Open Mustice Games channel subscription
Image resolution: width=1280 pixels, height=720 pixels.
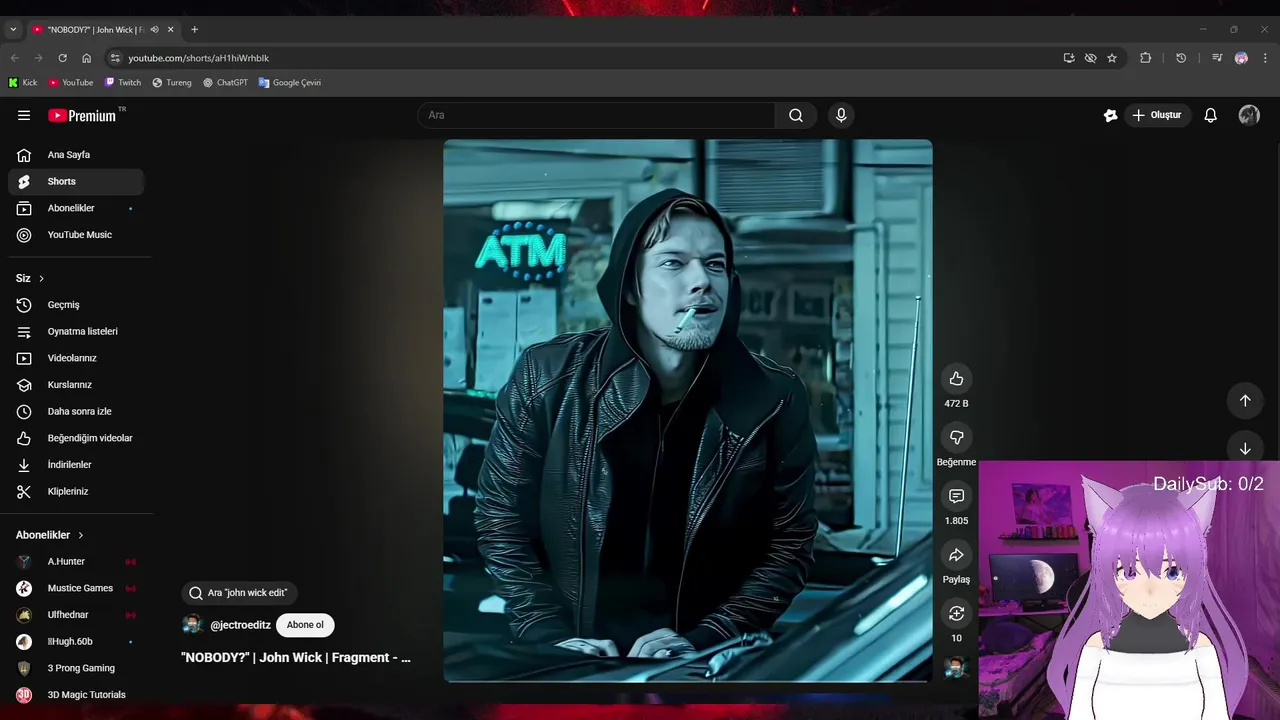pyautogui.click(x=76, y=588)
